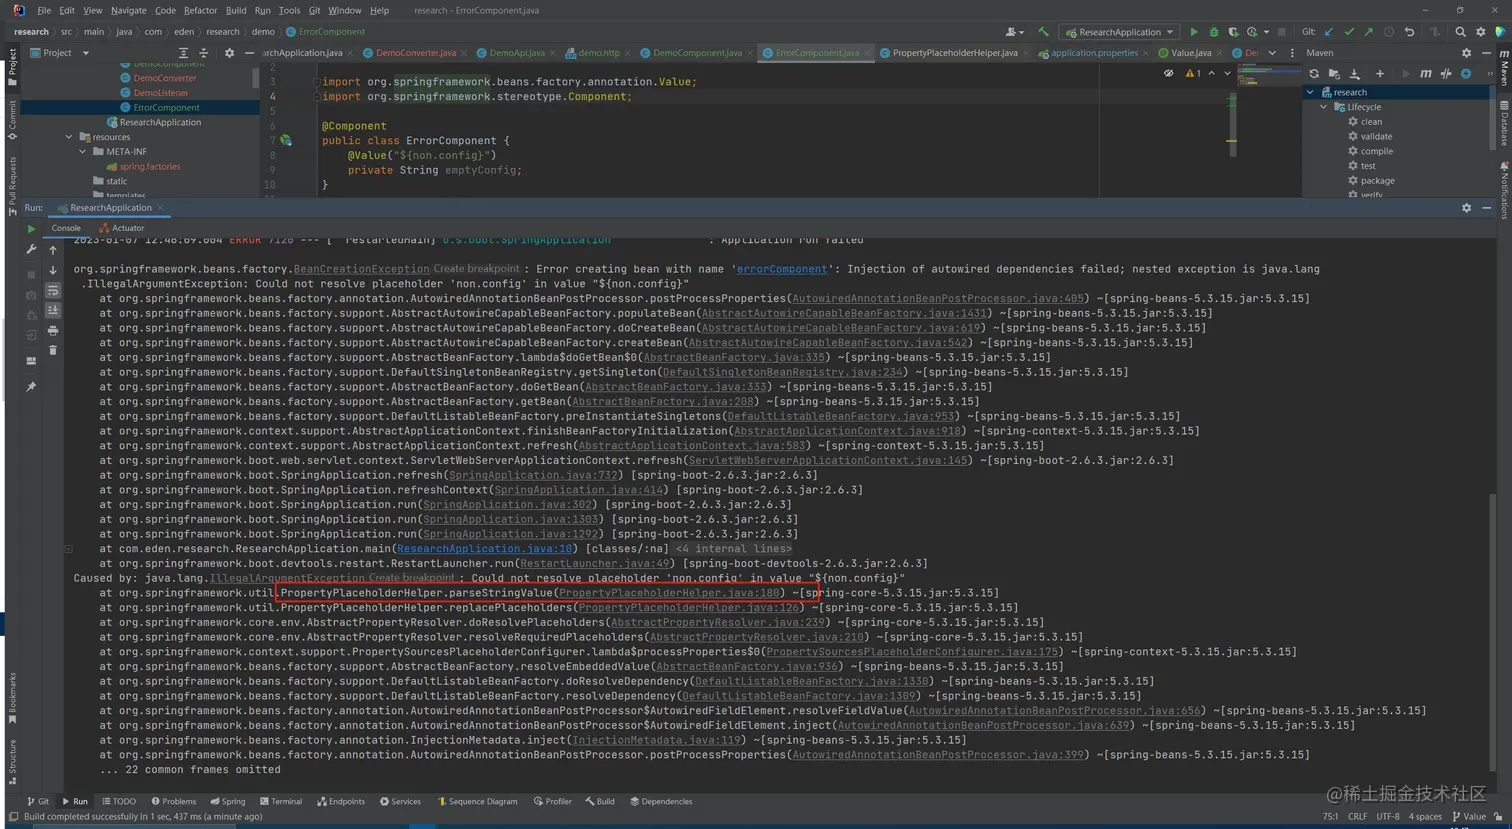Switch to PropertyPlaceholderHelper.java tab

[954, 53]
